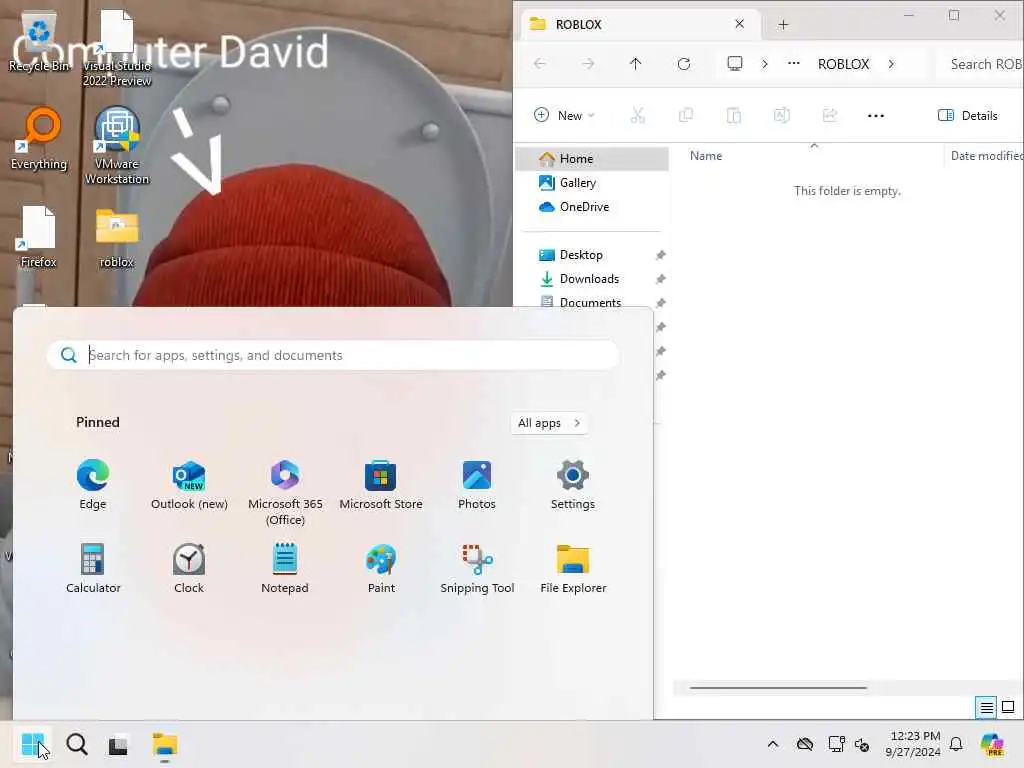Open See more options in Explorer toolbar
The height and width of the screenshot is (768, 1024).
876,116
